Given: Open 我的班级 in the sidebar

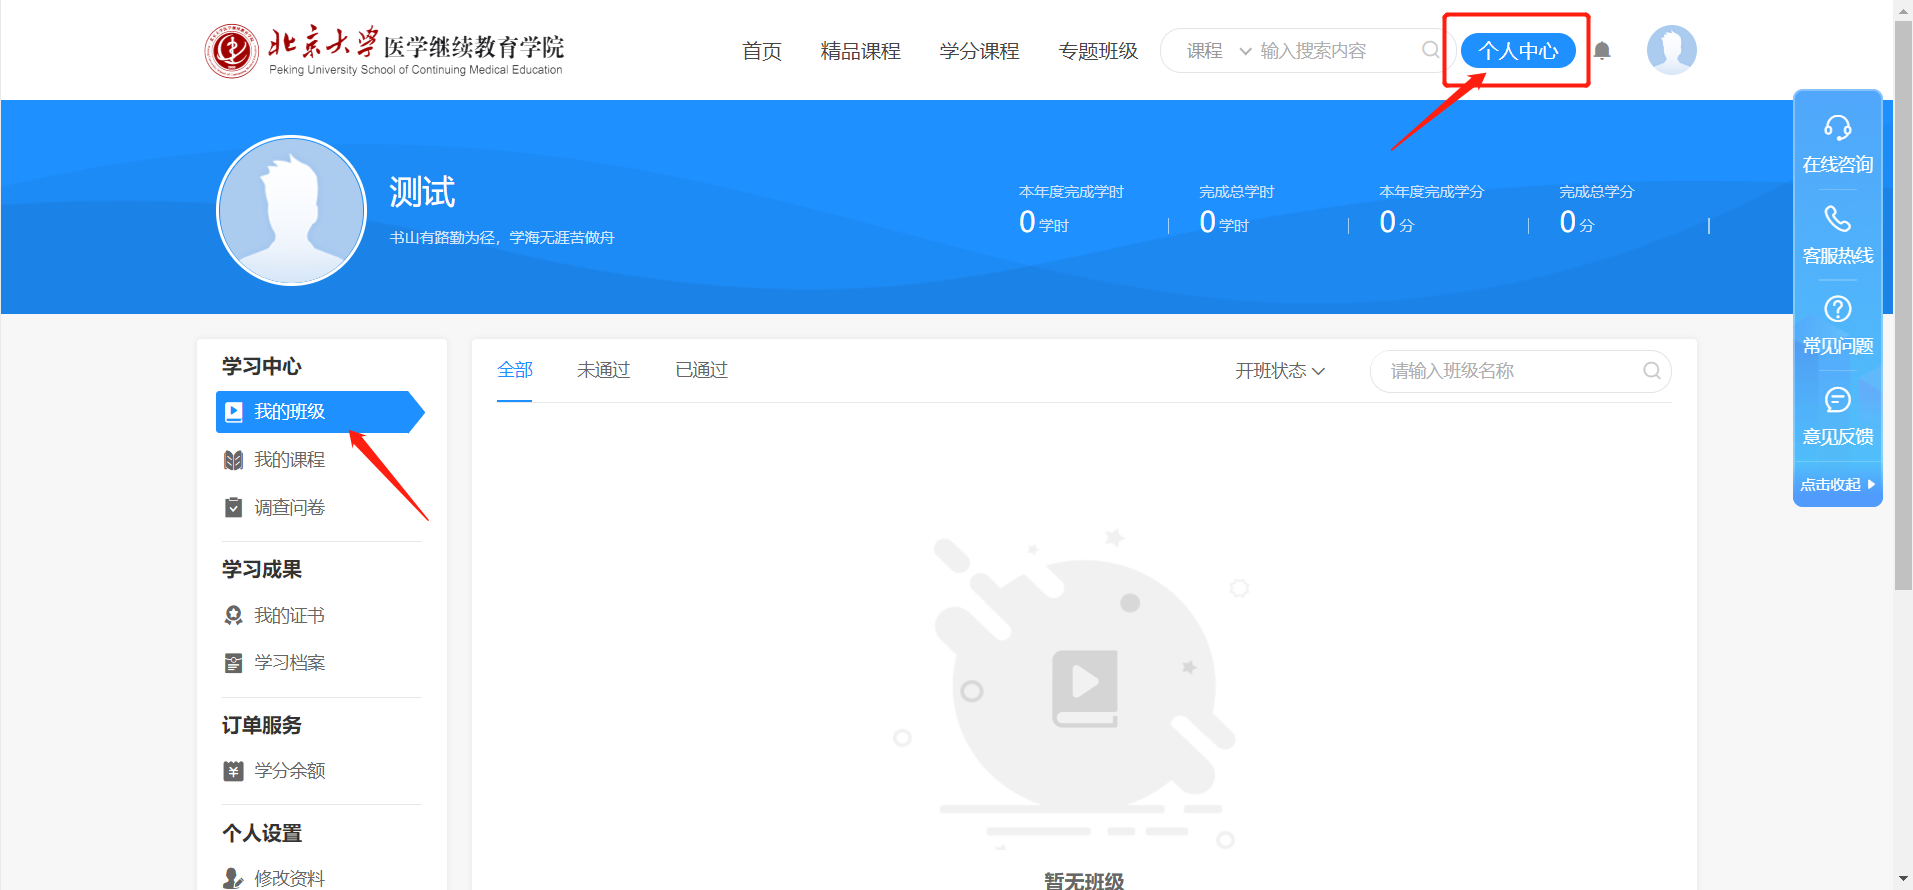Looking at the screenshot, I should point(320,412).
